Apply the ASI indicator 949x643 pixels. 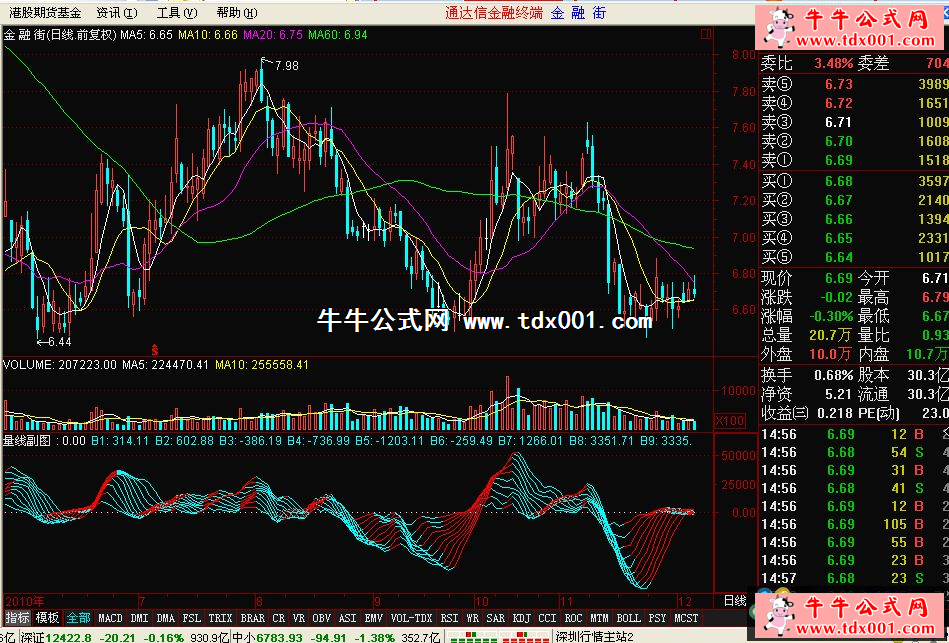tap(347, 618)
